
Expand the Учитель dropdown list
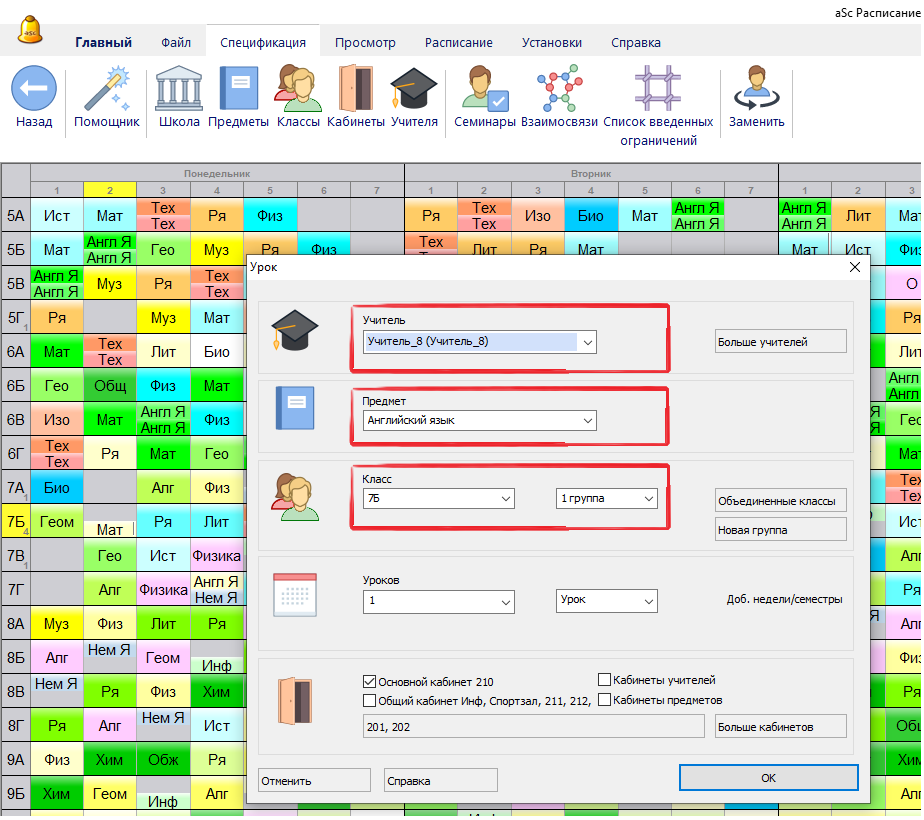[x=587, y=342]
